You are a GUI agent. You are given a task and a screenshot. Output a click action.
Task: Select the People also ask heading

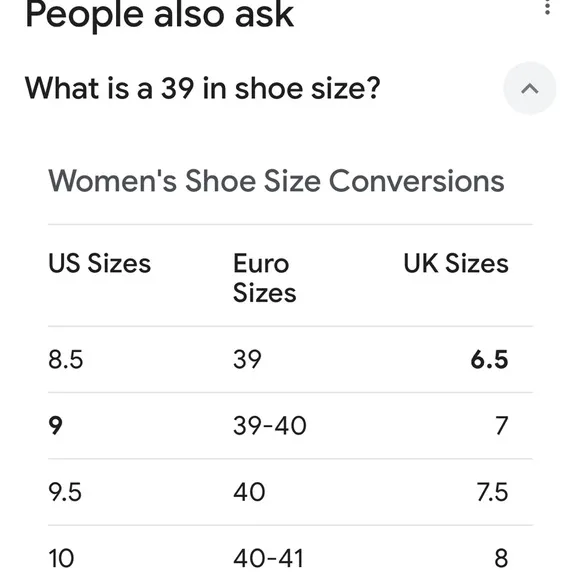click(159, 15)
